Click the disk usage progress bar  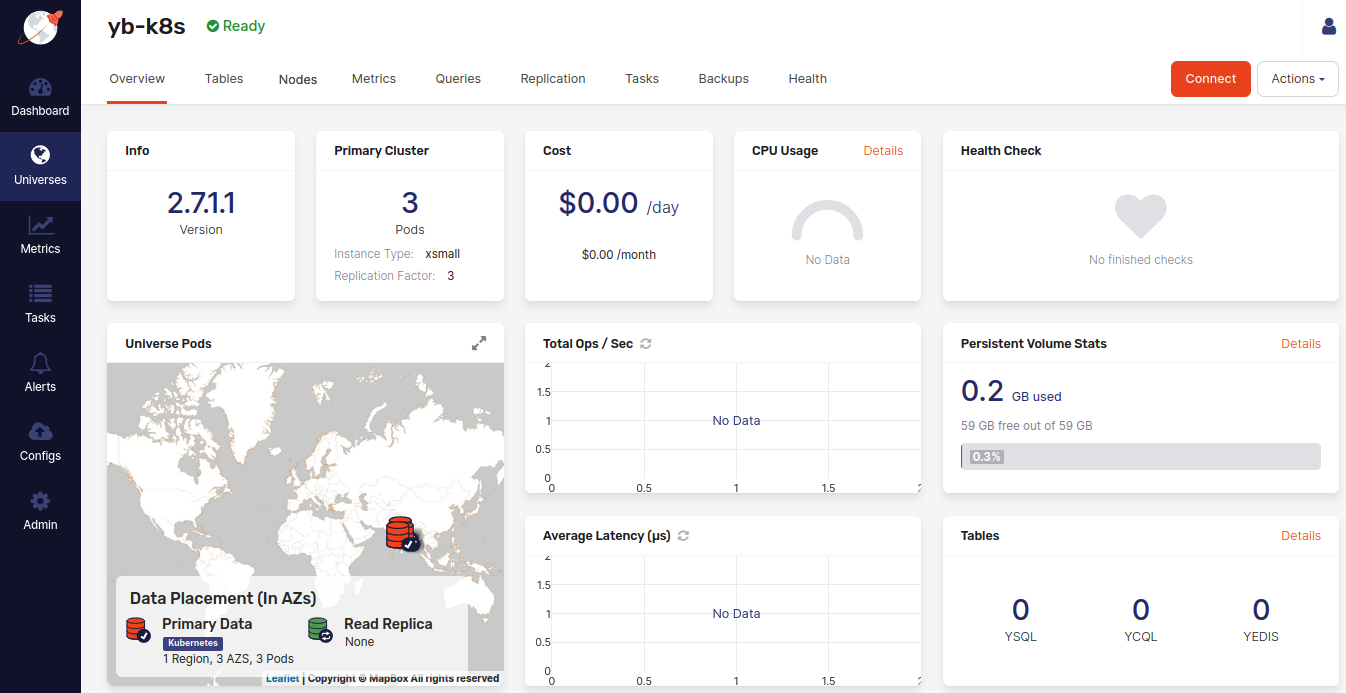coord(1140,457)
